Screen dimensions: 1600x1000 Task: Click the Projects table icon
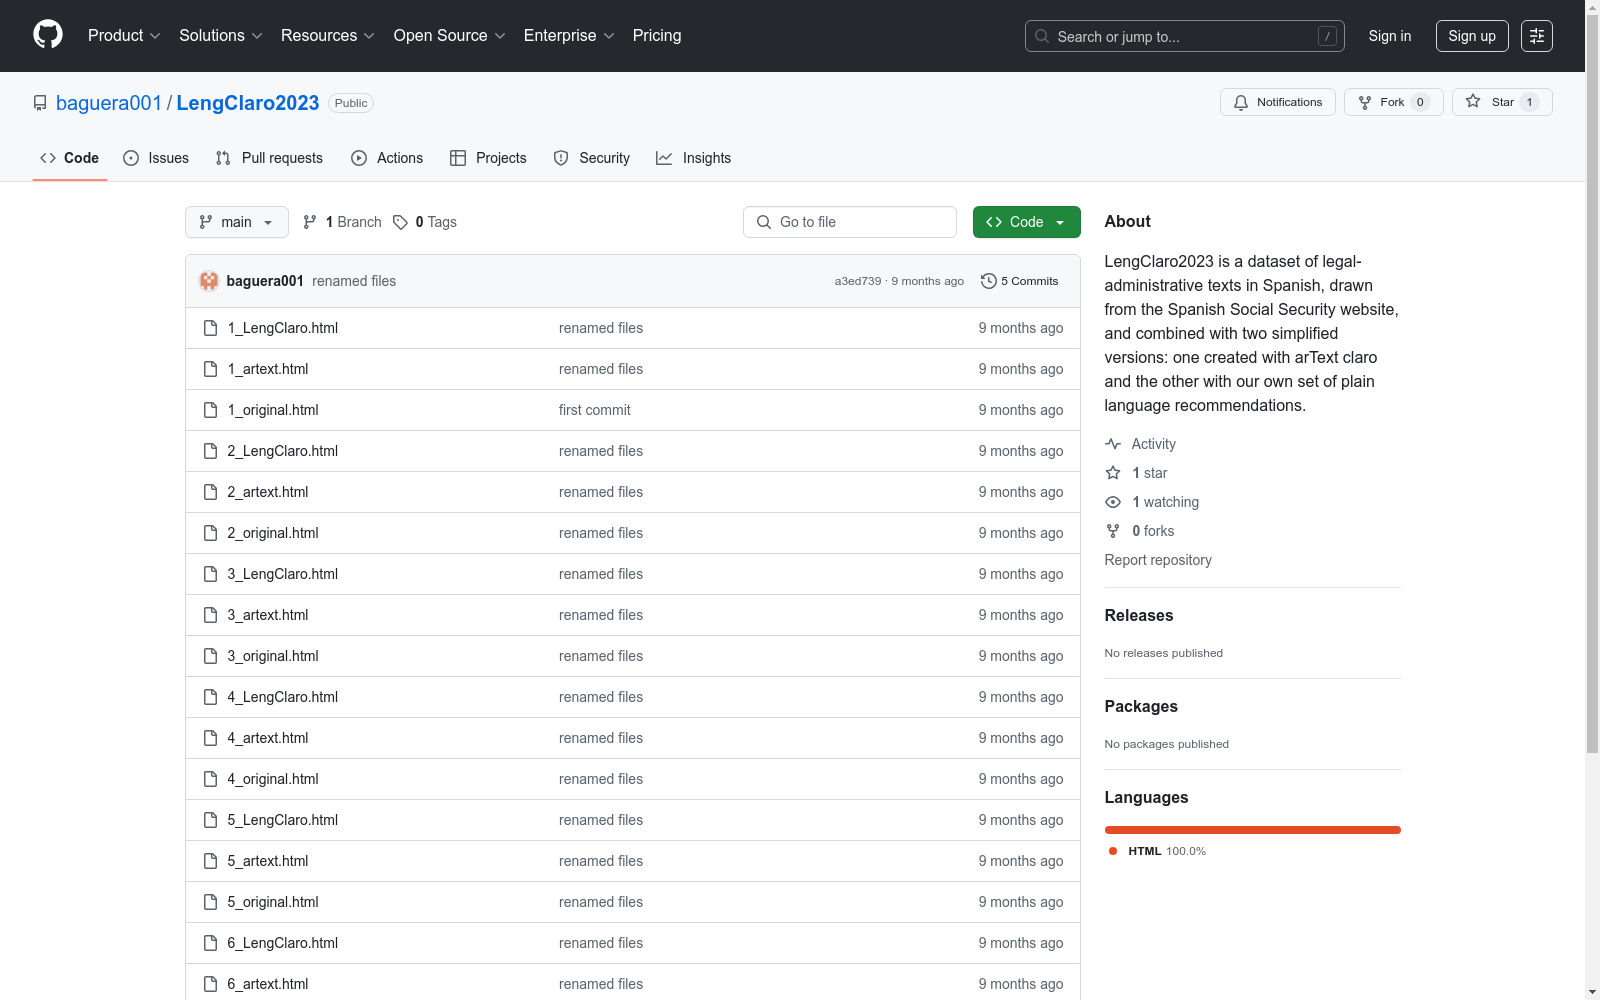pyautogui.click(x=458, y=158)
